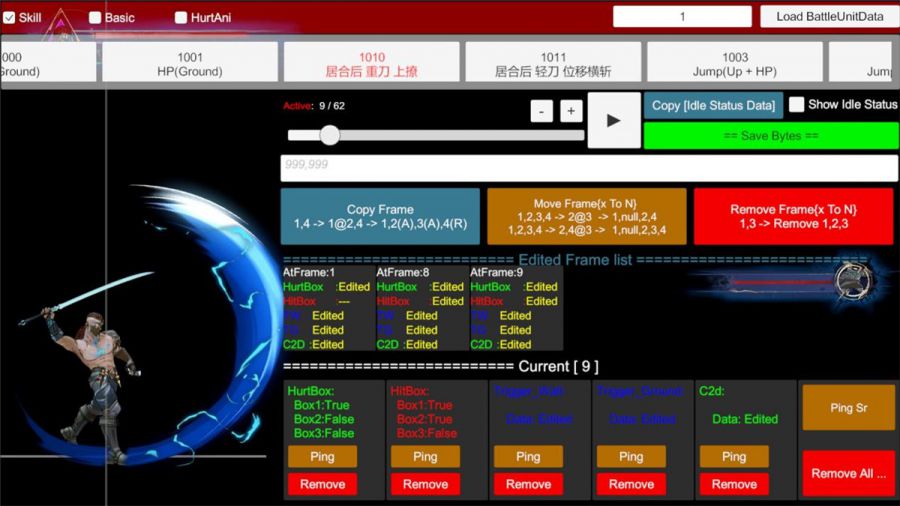Click Copy [Idle Status Data] button

713,106
